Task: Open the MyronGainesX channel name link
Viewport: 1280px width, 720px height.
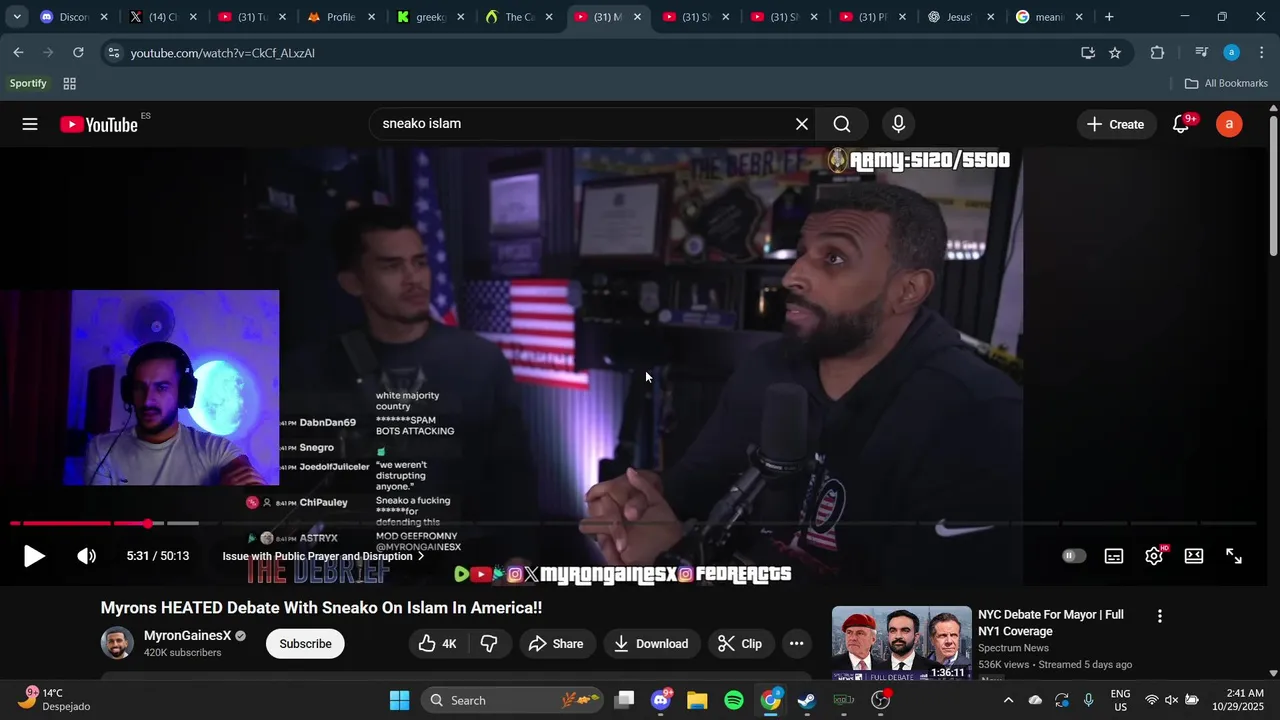Action: point(187,636)
